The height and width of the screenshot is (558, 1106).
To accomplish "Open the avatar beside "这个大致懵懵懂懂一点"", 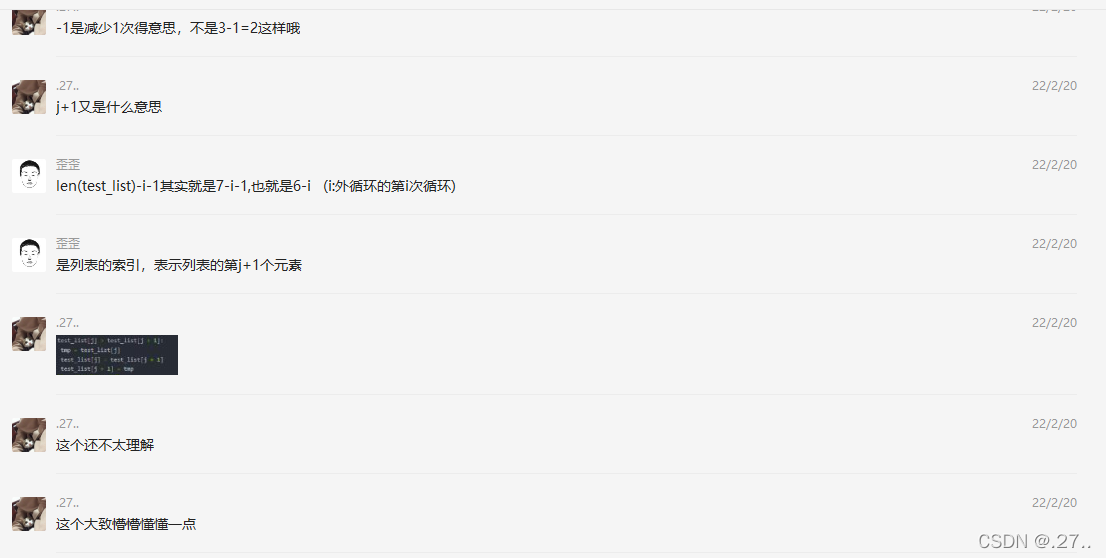I will tap(29, 514).
